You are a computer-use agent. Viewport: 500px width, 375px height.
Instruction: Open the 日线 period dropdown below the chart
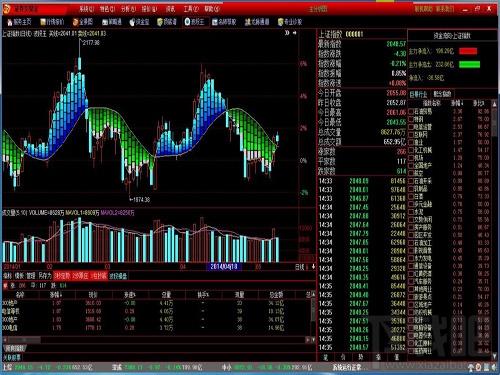tap(300, 267)
